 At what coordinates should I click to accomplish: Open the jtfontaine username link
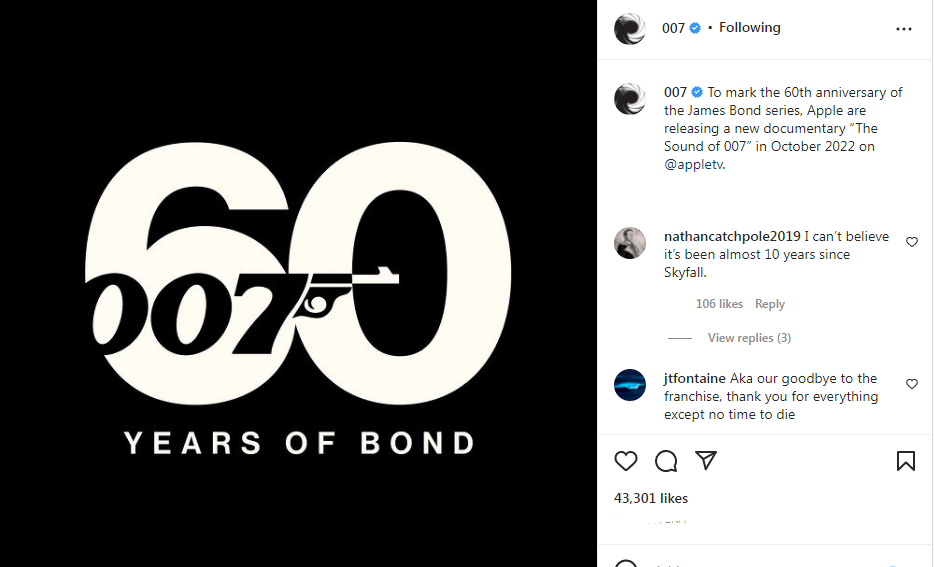point(695,379)
